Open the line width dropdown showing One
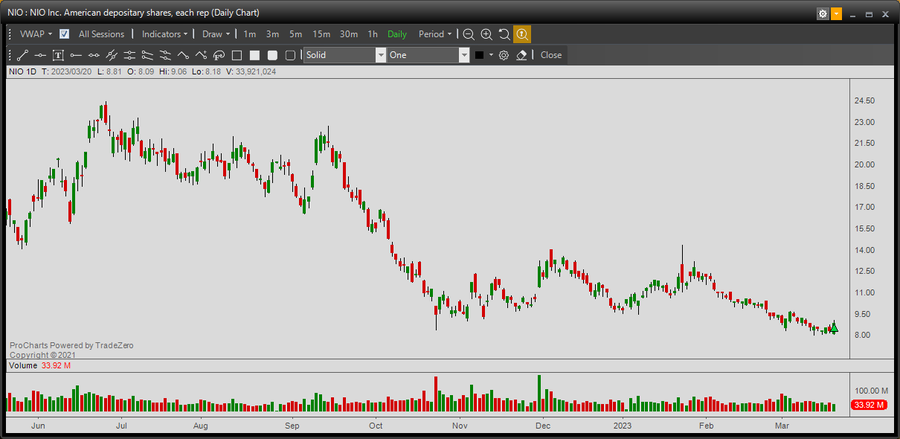900x439 pixels. click(428, 55)
